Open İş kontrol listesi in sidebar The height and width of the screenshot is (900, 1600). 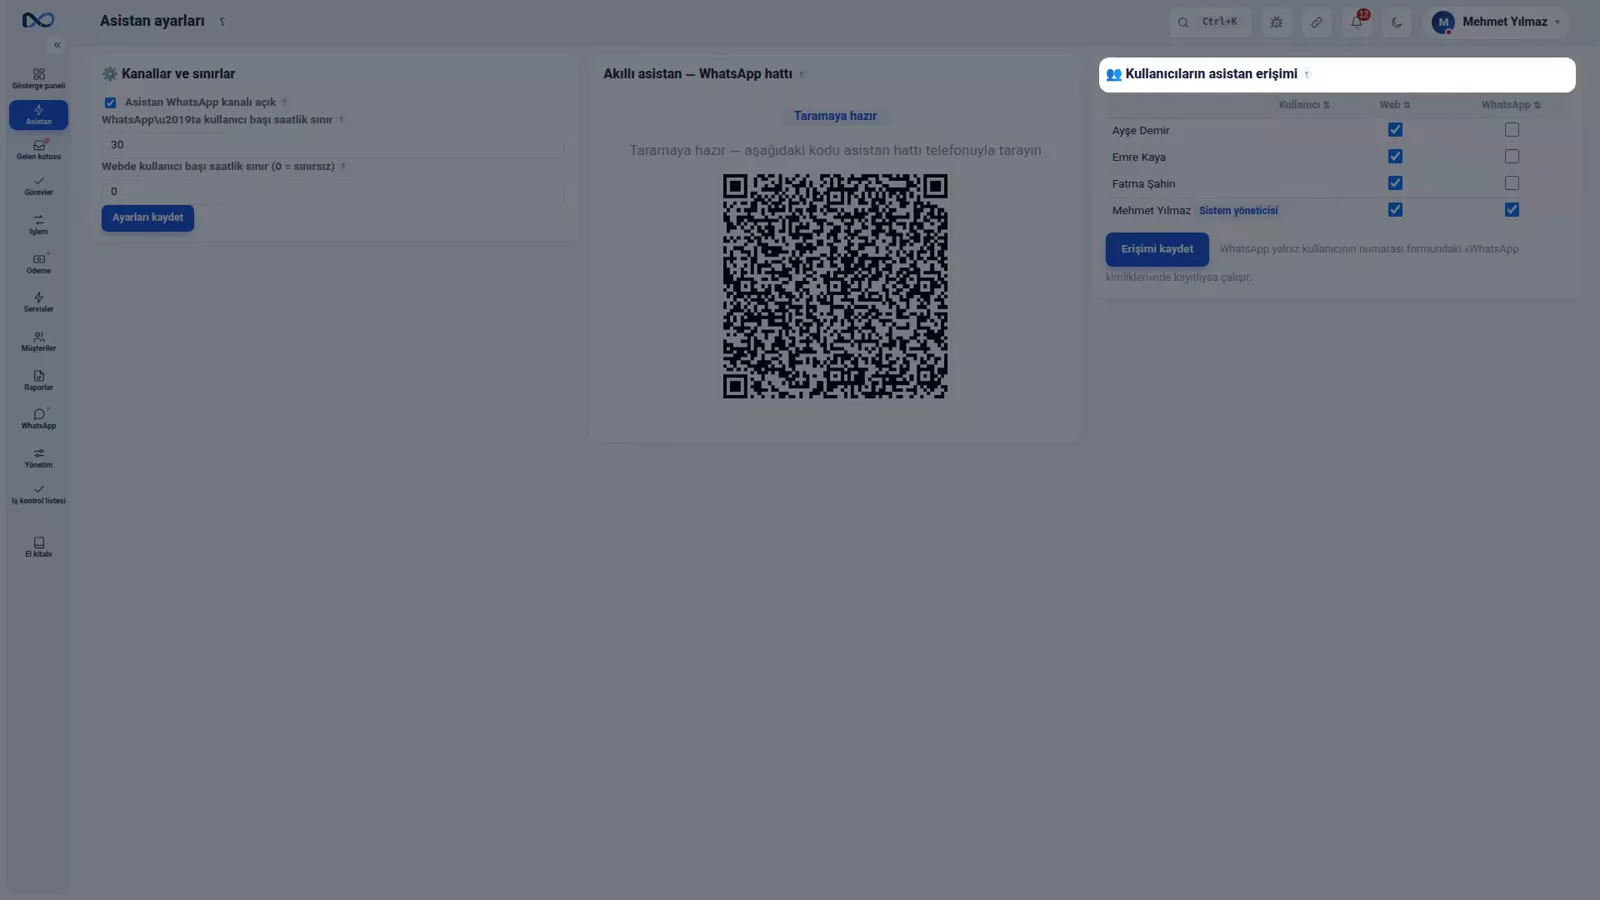pyautogui.click(x=39, y=494)
